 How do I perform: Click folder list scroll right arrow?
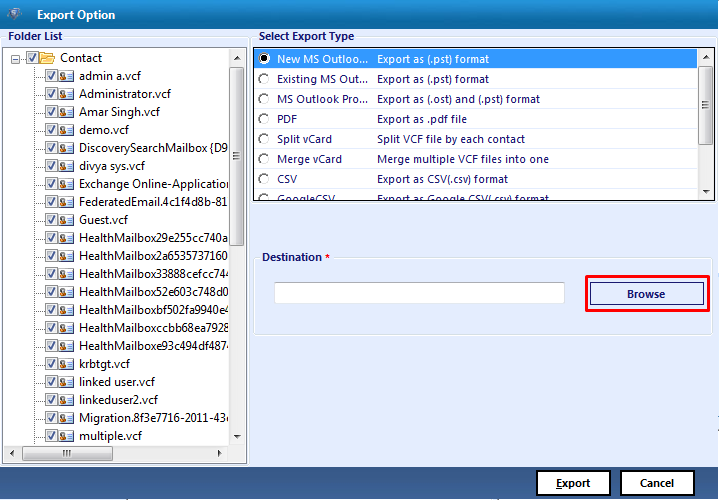click(x=220, y=453)
